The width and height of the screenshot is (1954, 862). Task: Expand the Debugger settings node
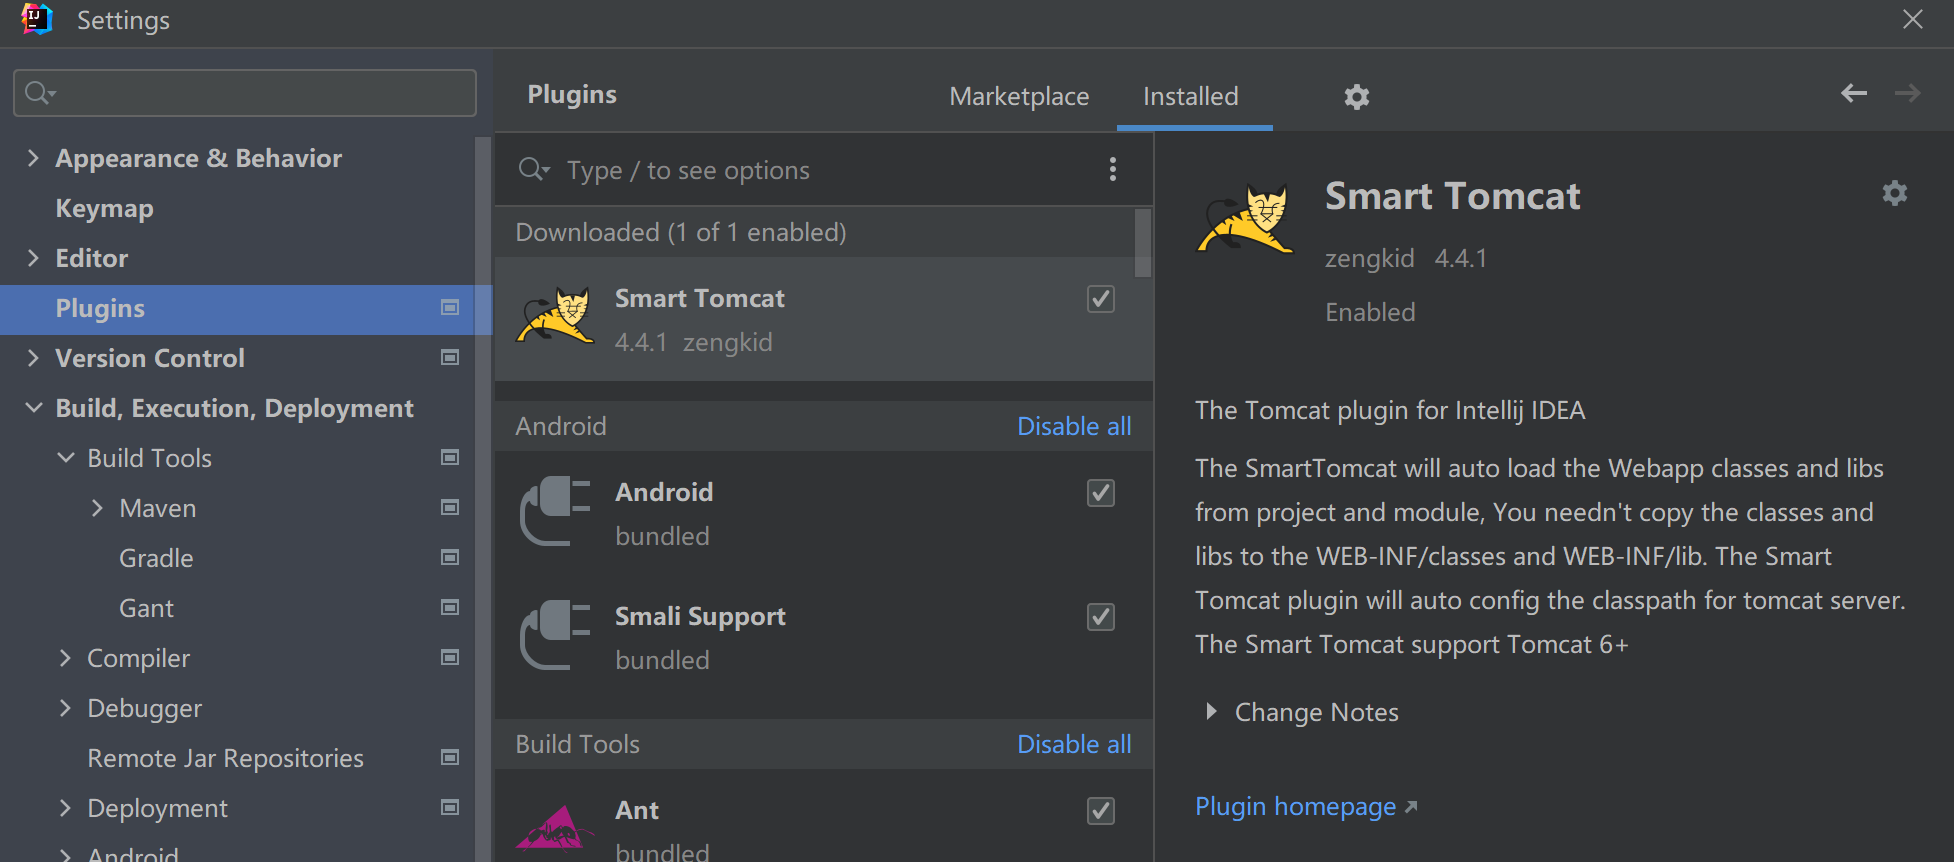(65, 708)
